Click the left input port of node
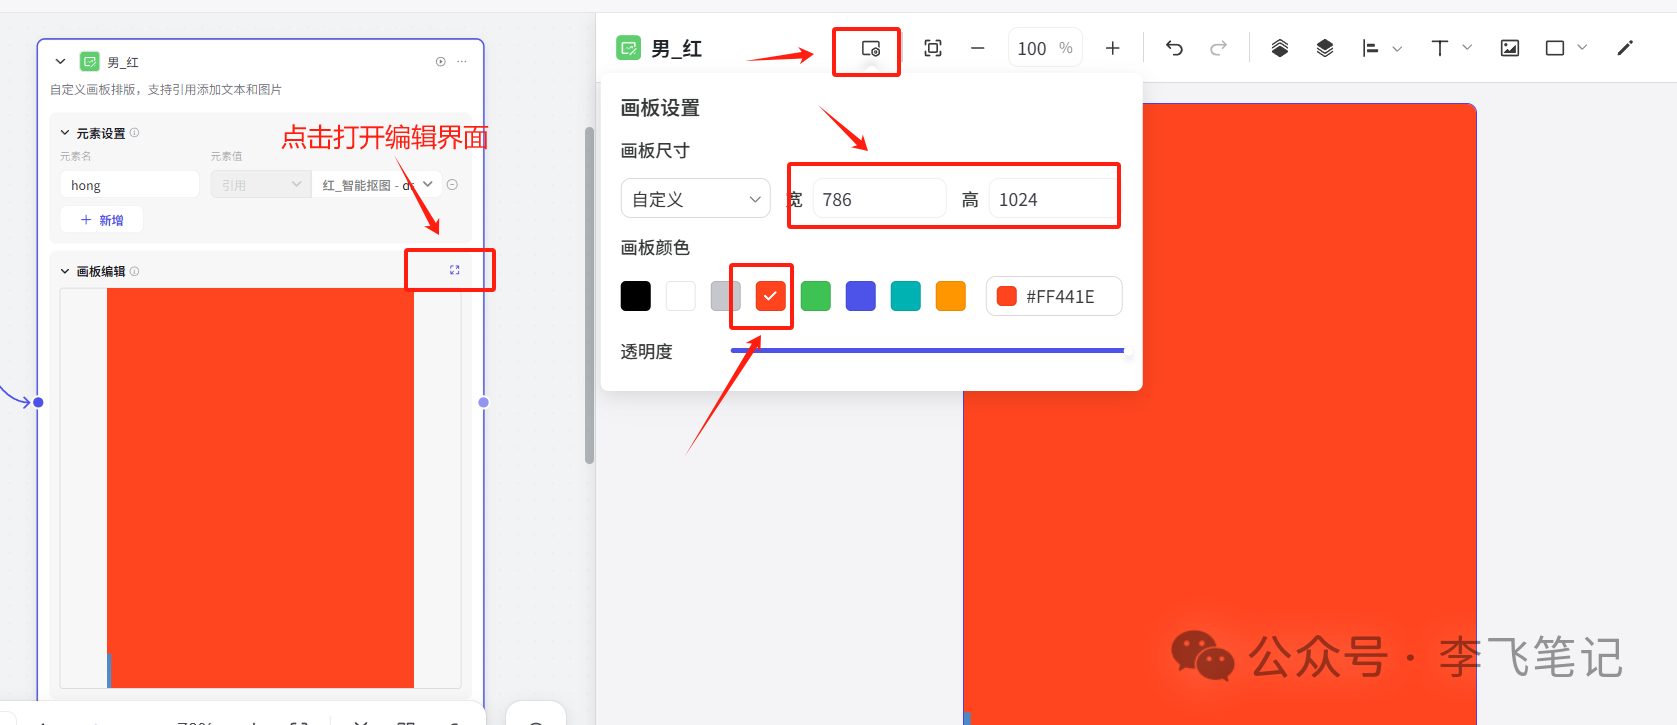1677x725 pixels. tap(38, 402)
